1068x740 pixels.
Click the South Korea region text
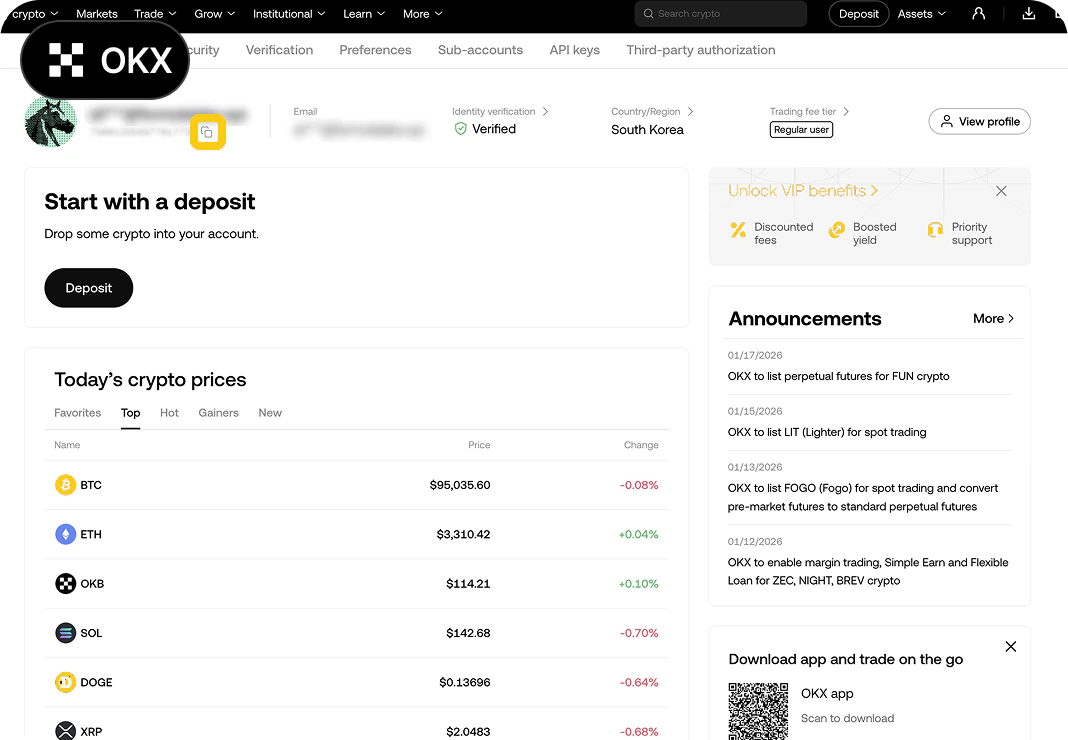[647, 129]
